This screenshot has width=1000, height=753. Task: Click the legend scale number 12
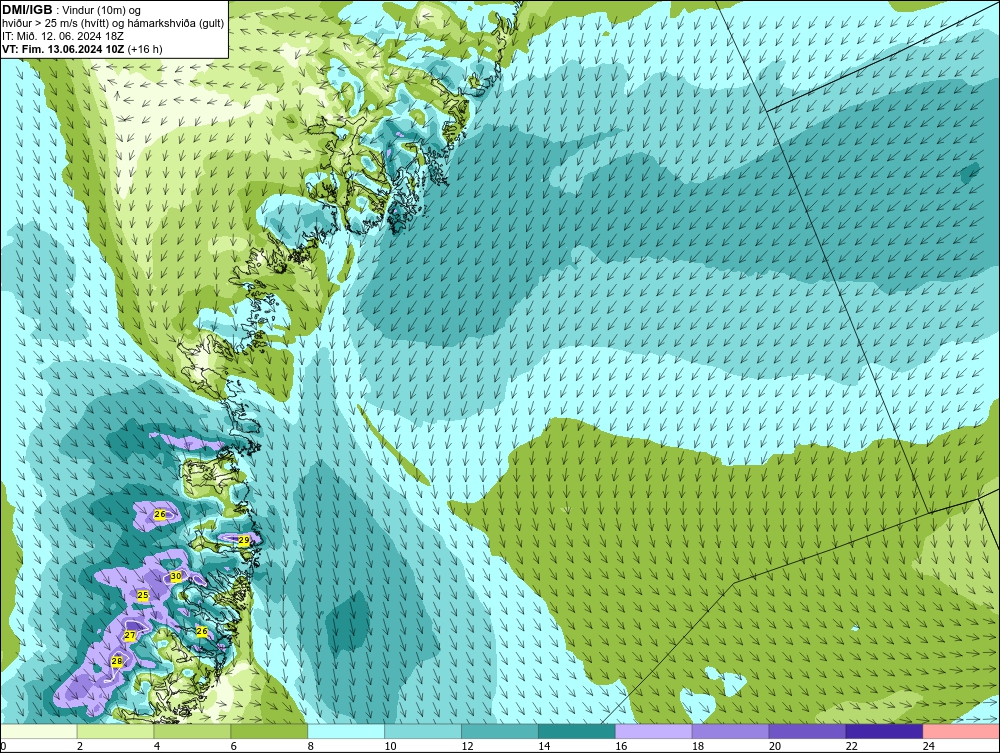click(x=467, y=746)
